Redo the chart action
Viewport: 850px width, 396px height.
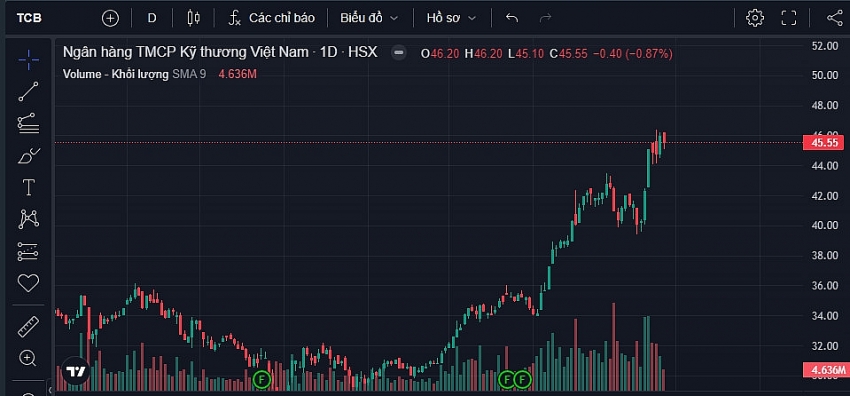click(545, 18)
